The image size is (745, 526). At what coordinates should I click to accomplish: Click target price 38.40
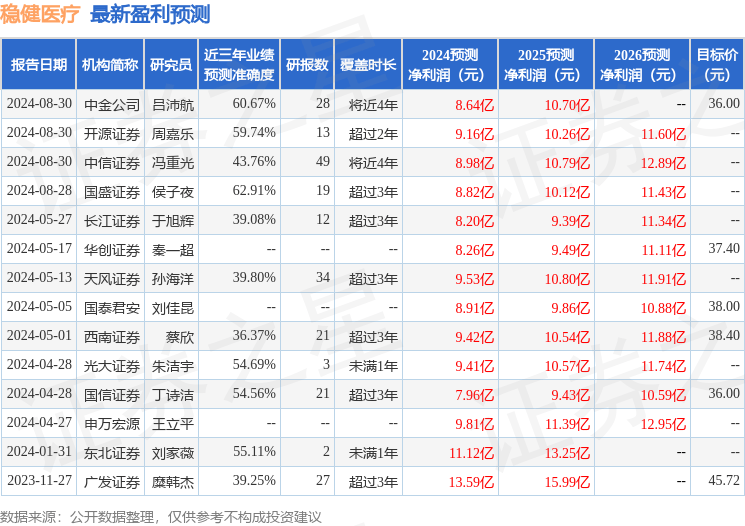[724, 335]
